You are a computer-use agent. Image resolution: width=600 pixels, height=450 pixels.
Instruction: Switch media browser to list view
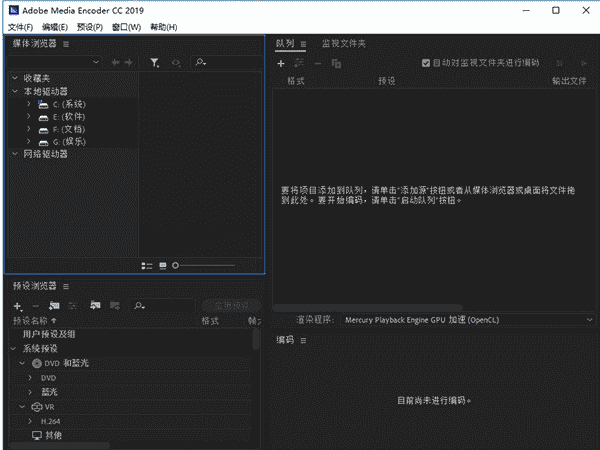[x=147, y=265]
